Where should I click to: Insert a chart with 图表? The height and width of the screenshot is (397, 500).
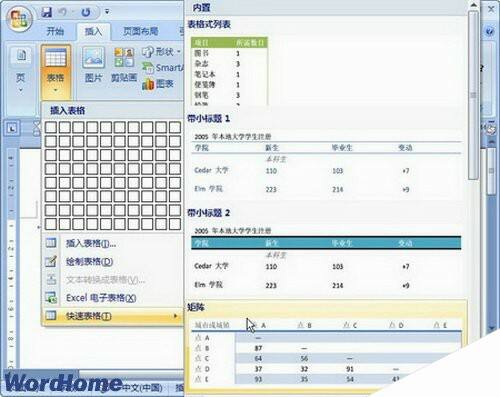click(x=158, y=84)
